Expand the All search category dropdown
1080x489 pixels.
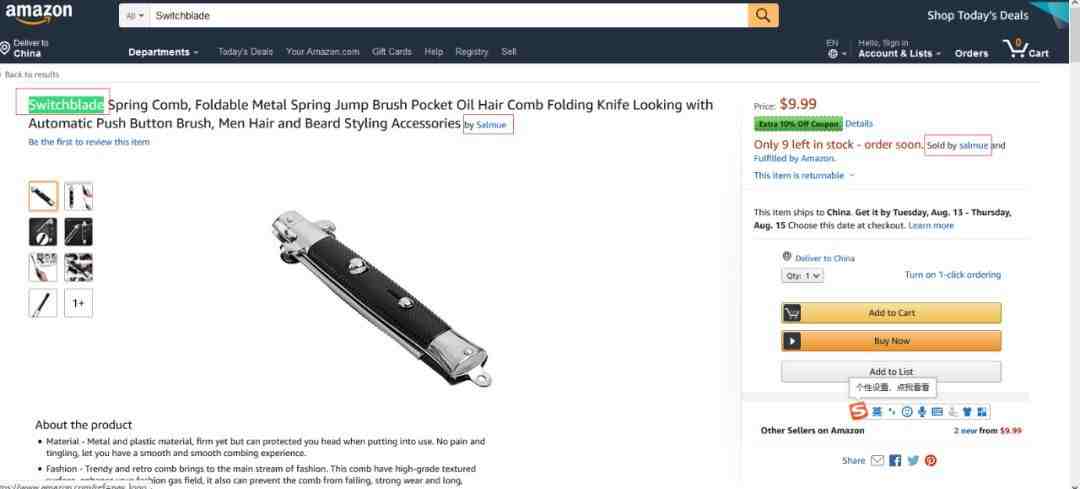(135, 15)
